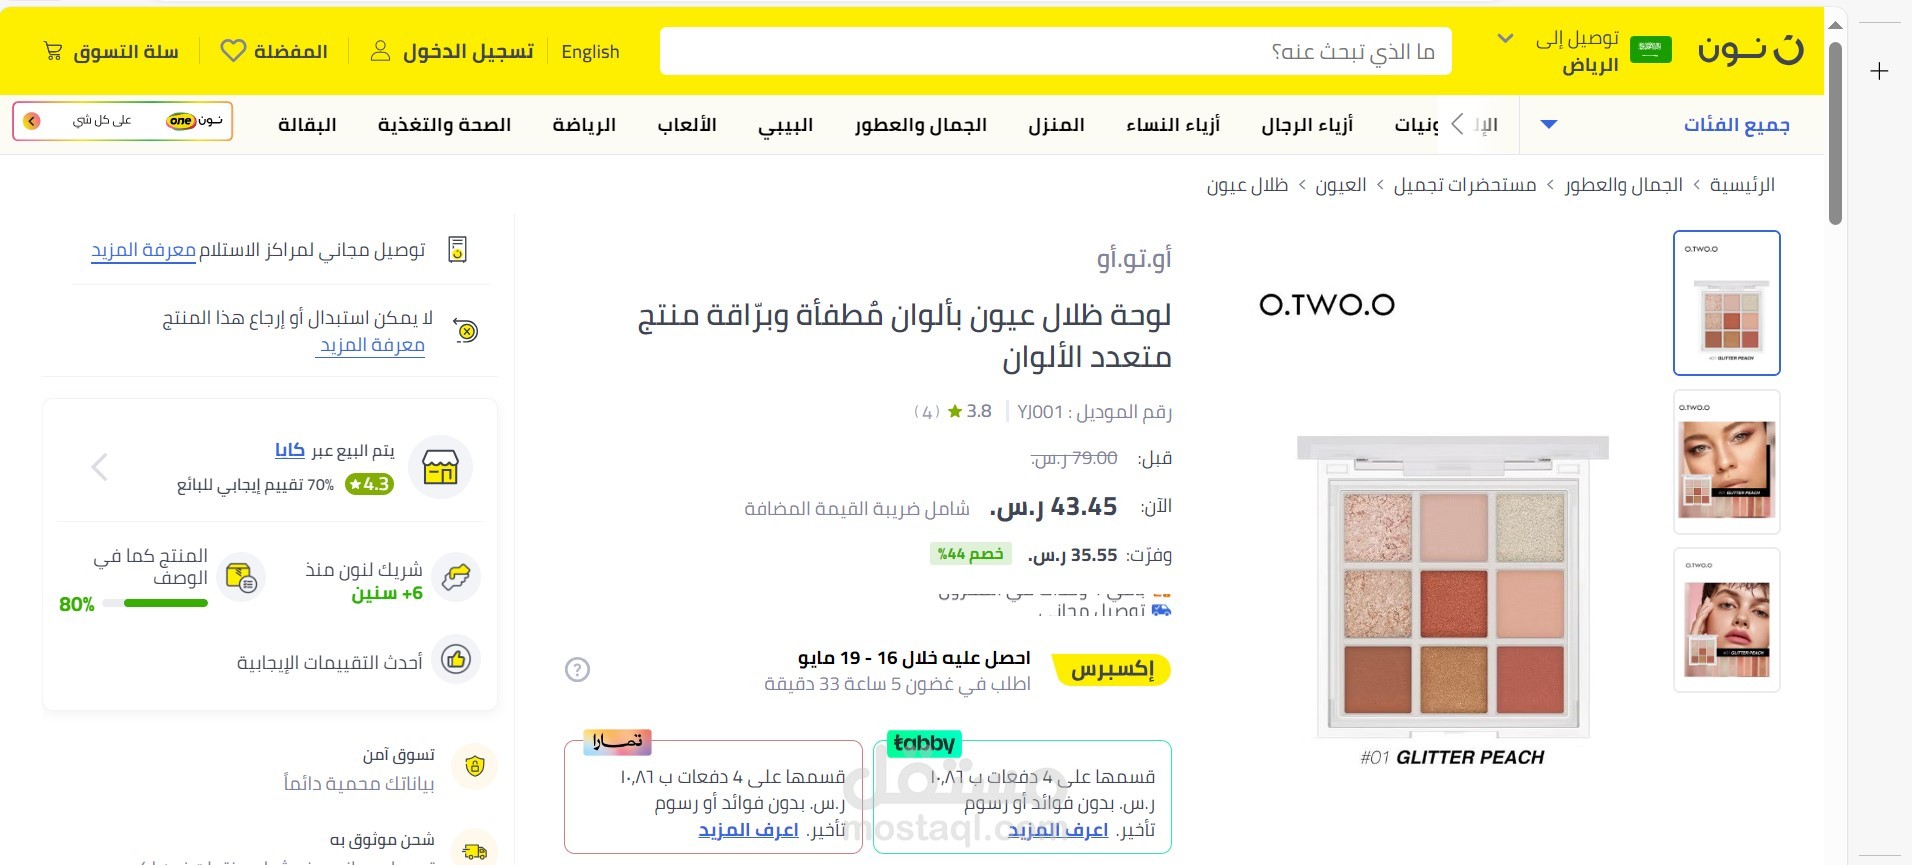The image size is (1912, 865).
Task: Click العيون breadcrumb link
Action: click(x=1341, y=185)
